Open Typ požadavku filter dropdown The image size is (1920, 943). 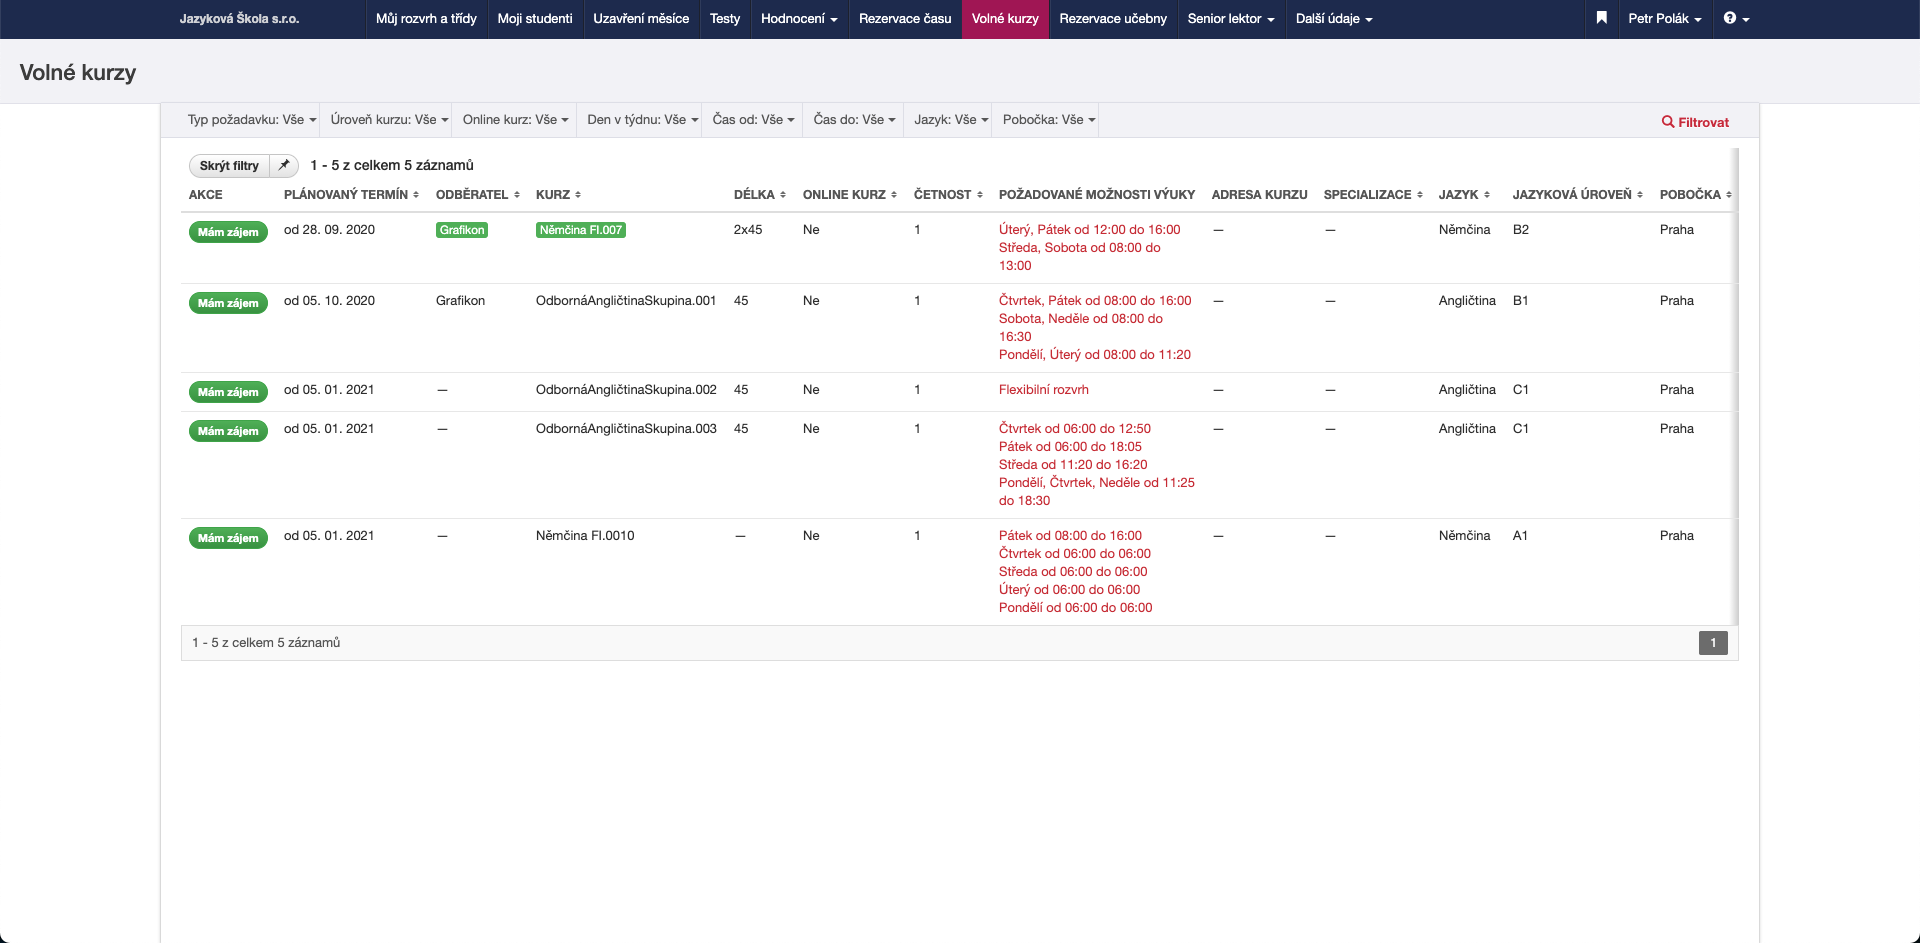pyautogui.click(x=252, y=119)
